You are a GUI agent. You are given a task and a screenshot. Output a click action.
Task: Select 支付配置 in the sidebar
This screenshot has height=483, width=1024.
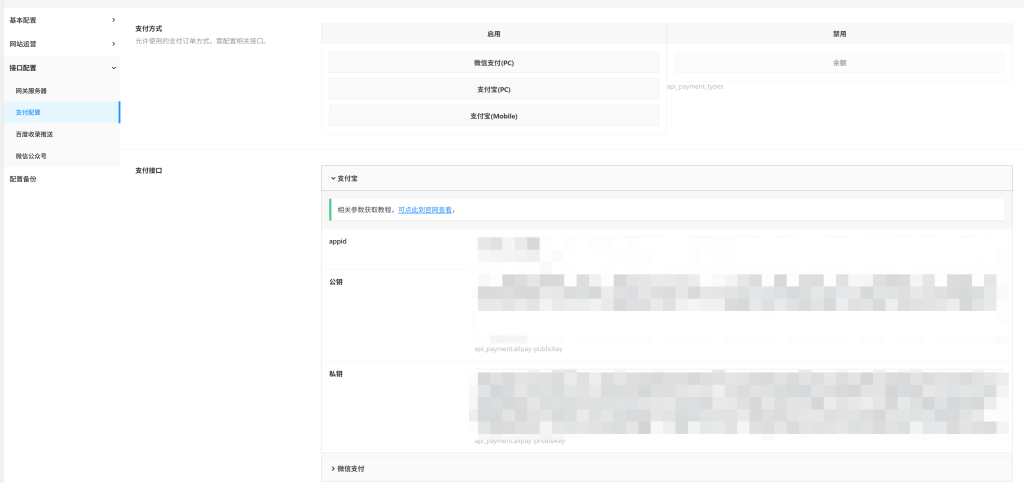click(29, 112)
